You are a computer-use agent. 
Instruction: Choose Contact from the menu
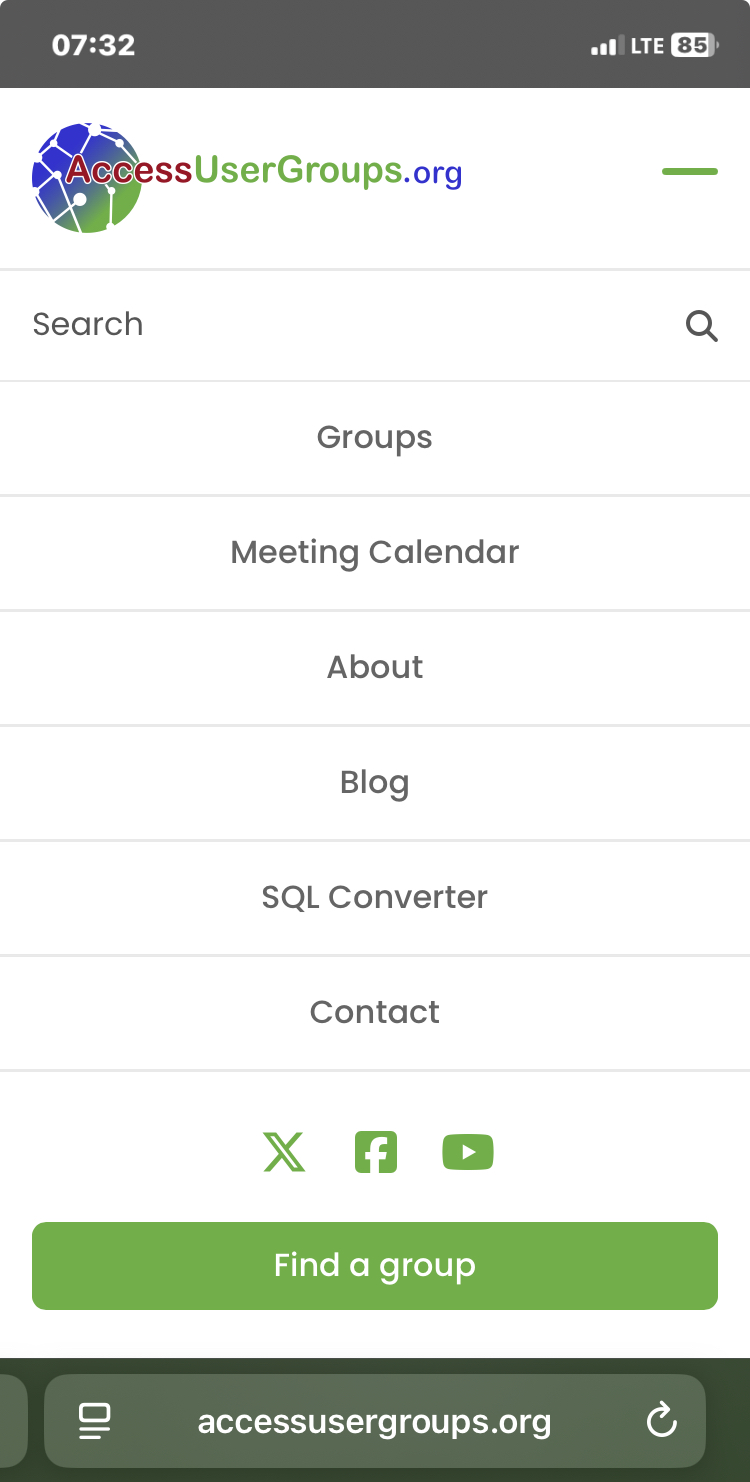(x=375, y=1012)
